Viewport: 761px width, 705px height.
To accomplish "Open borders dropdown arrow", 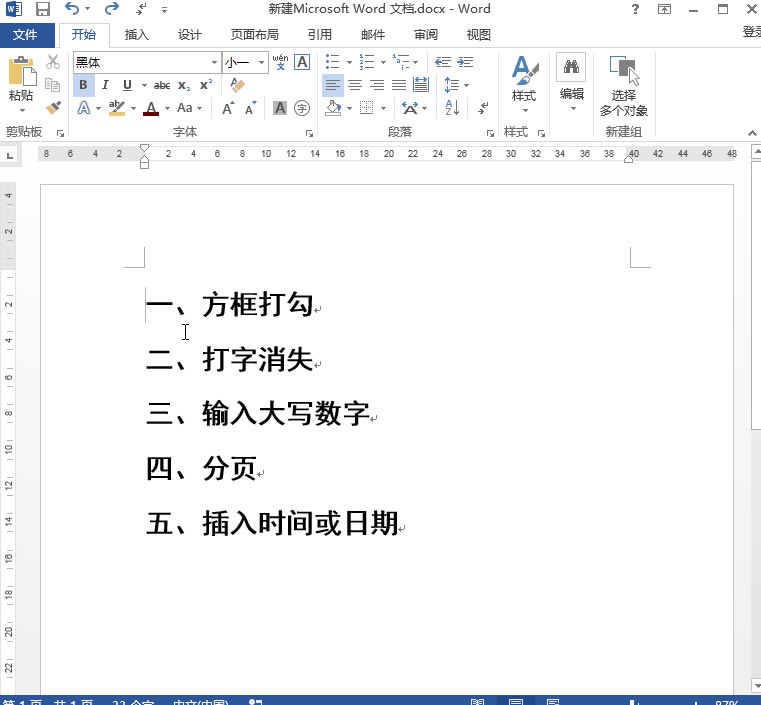I will (x=383, y=108).
